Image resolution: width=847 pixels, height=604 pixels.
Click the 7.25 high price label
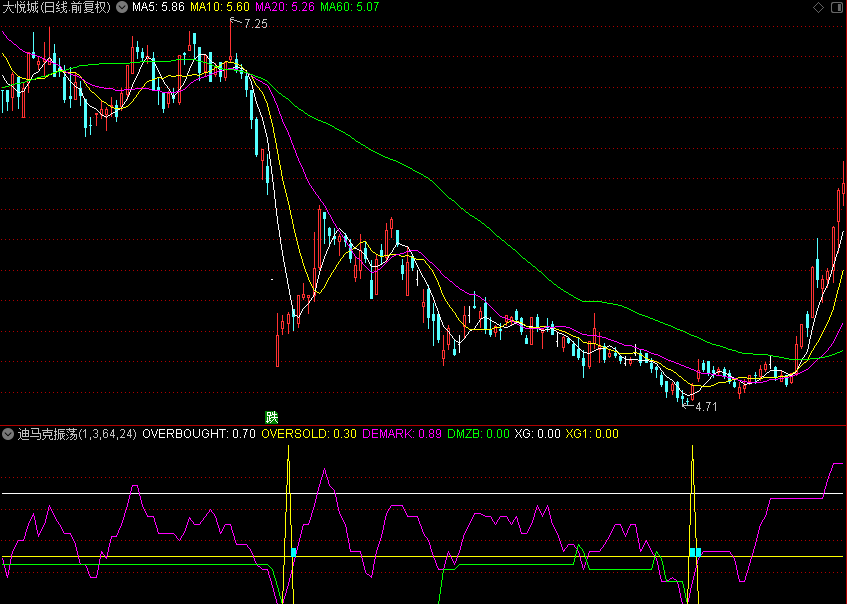tap(256, 24)
